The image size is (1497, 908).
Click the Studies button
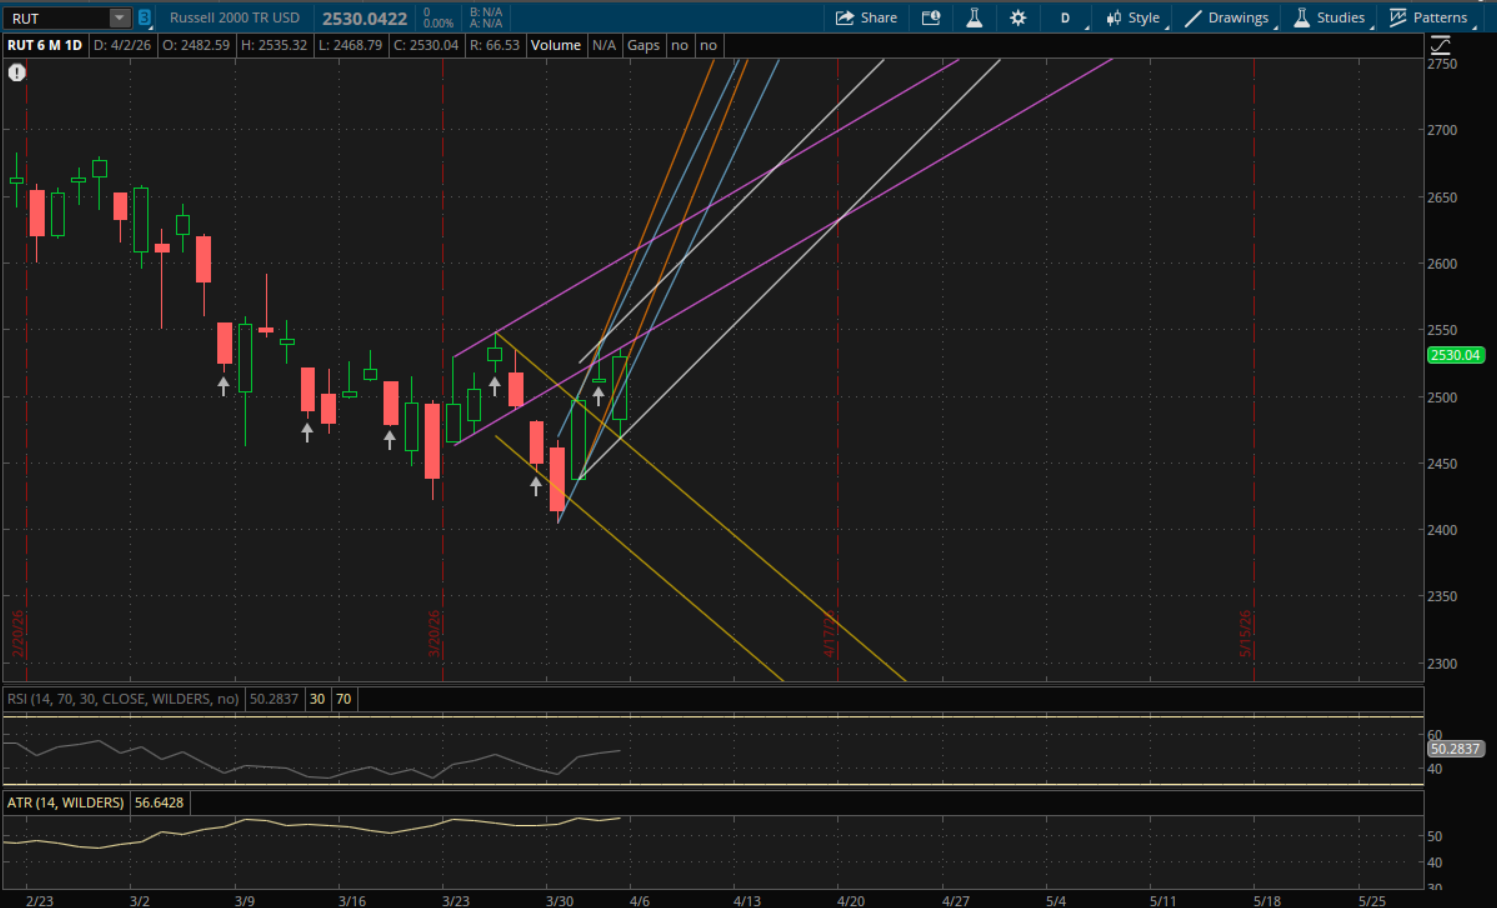(x=1329, y=18)
